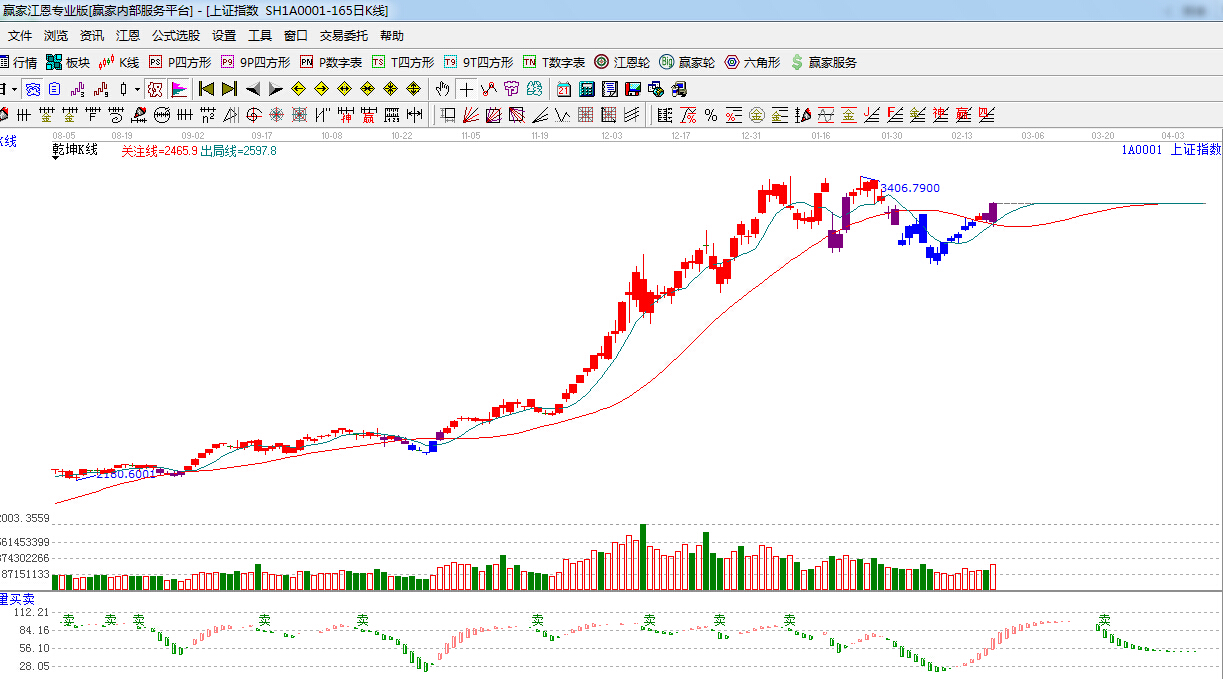
Task: Jump to first bar with yellow arrow
Action: (x=207, y=89)
